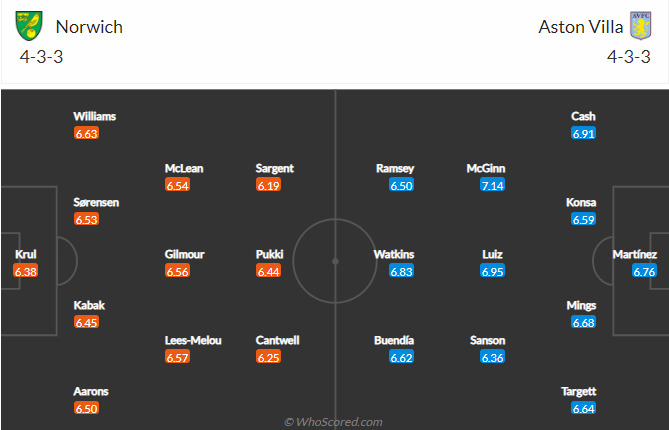
Task: Click player name Lees-Melou
Action: (x=193, y=340)
